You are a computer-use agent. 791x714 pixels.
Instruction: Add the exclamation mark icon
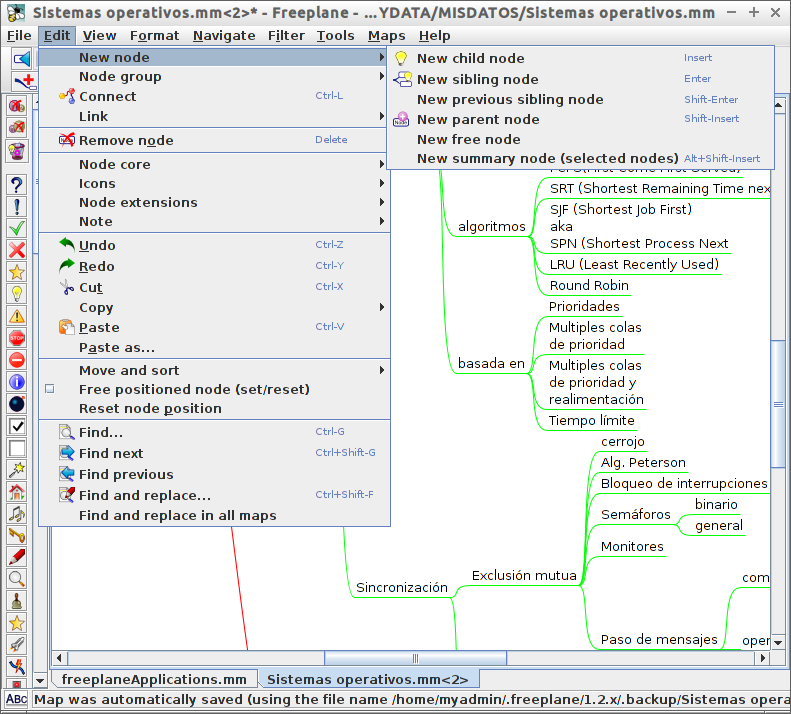click(17, 206)
